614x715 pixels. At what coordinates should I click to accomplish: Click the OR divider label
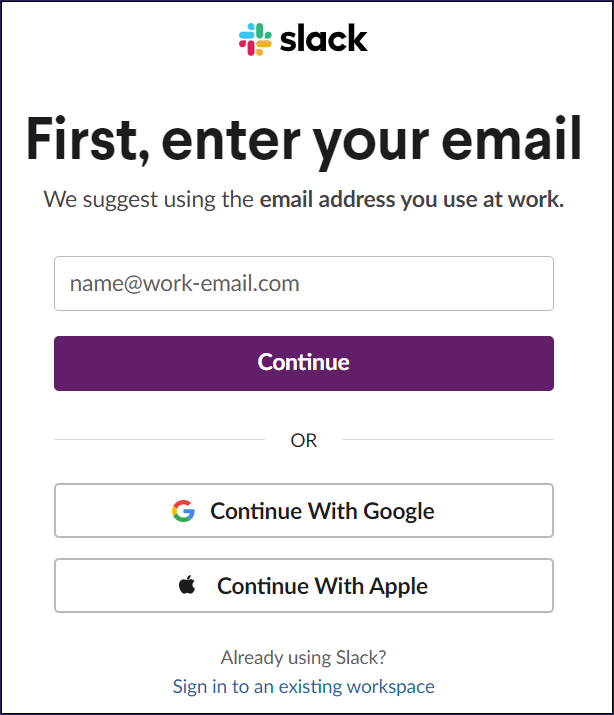coord(303,440)
